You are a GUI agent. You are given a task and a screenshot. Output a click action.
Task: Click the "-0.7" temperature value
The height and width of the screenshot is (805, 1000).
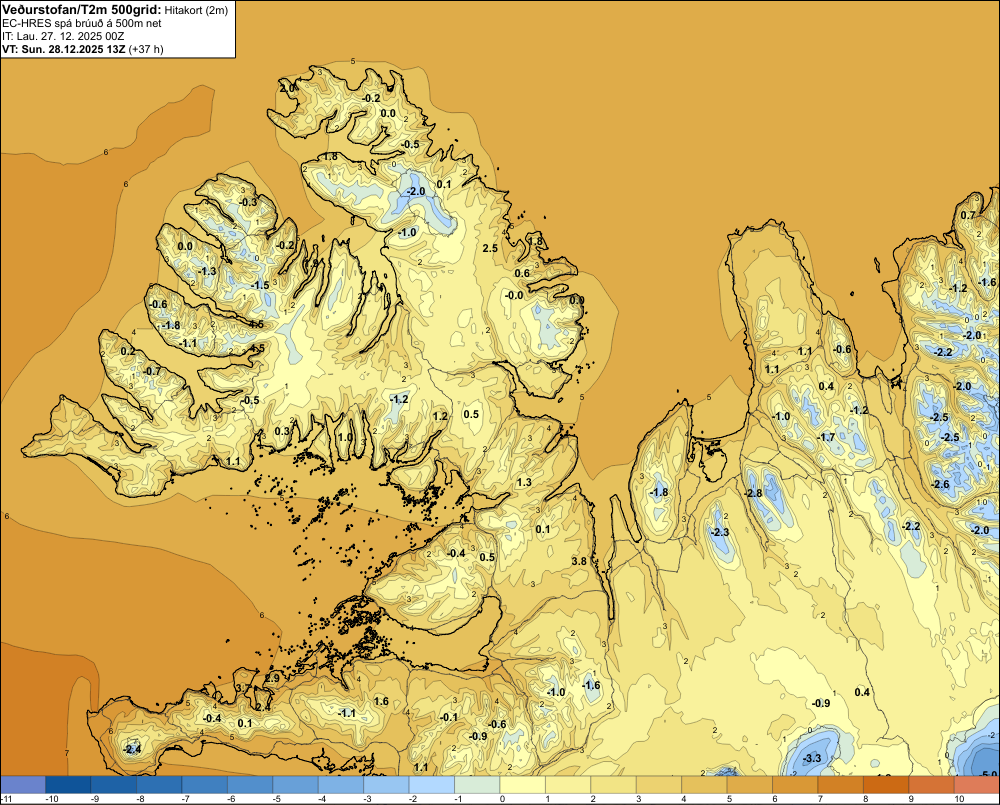tap(152, 371)
